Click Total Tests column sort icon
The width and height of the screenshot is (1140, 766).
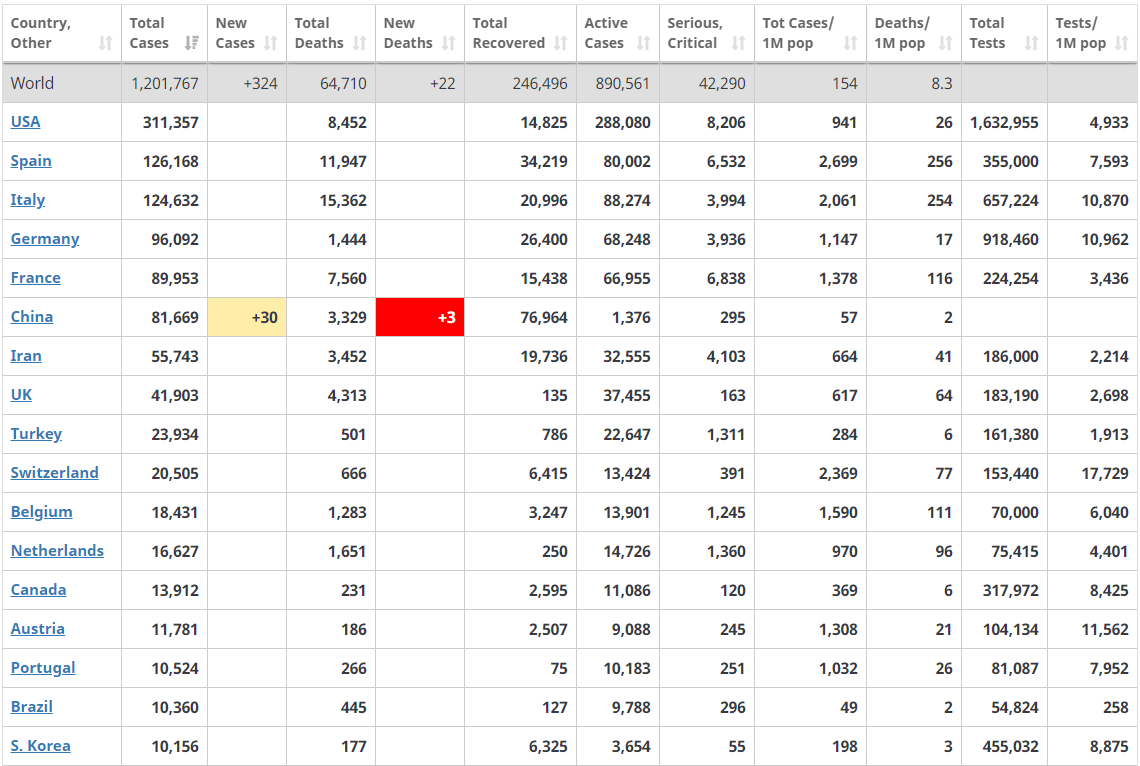click(1032, 43)
